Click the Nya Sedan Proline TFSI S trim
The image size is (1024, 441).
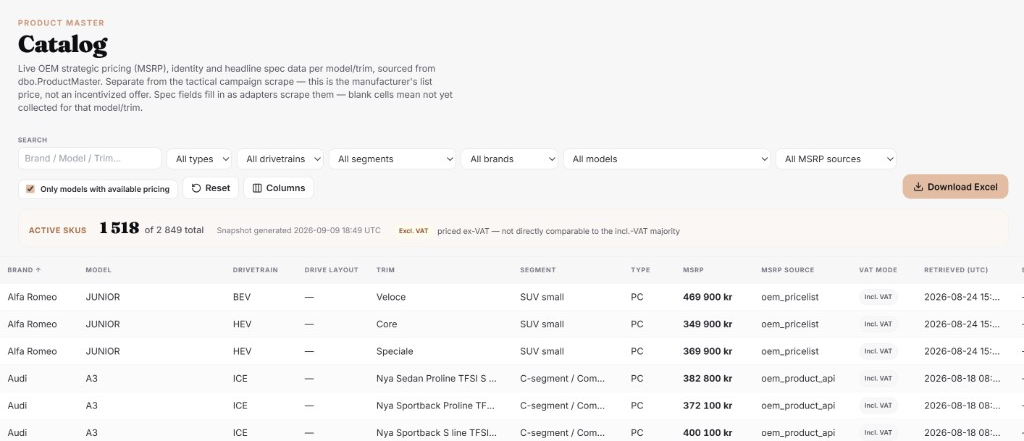pos(436,378)
